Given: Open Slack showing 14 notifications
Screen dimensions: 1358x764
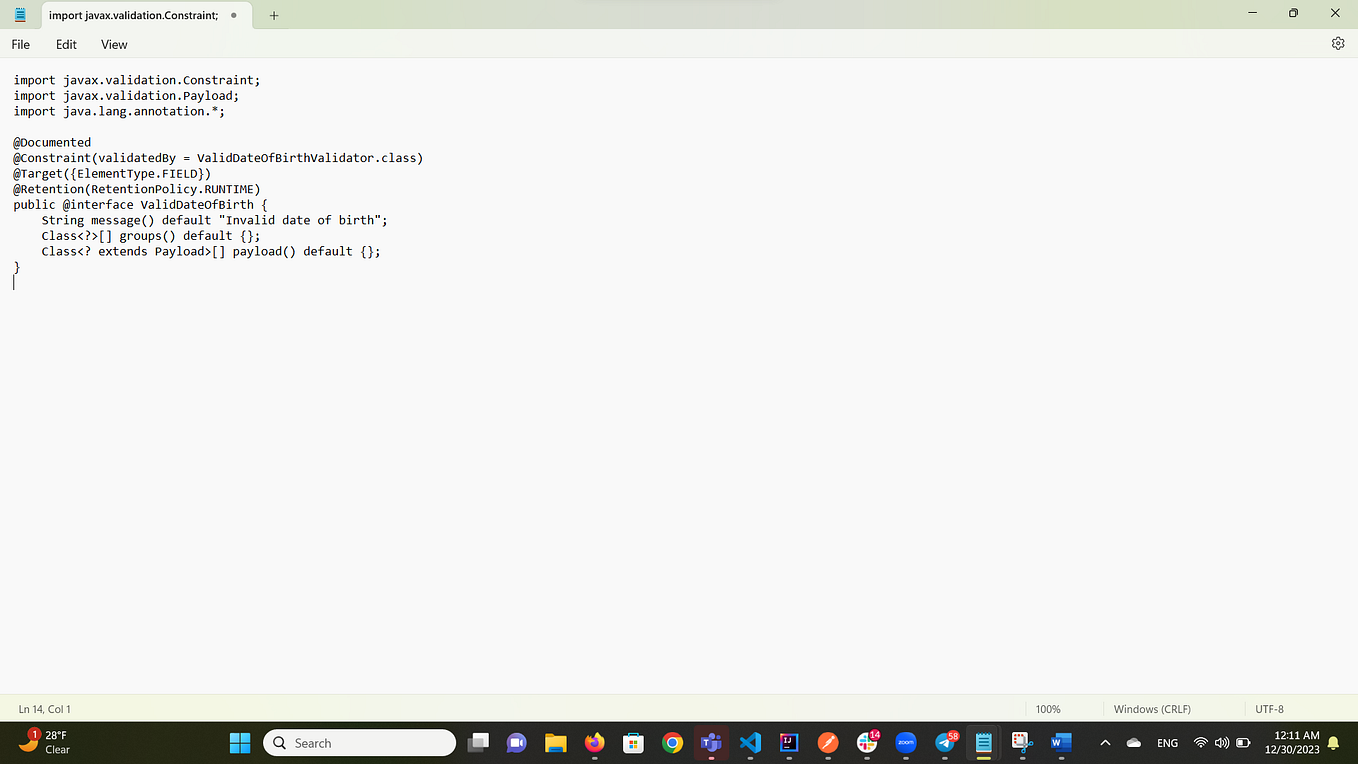Looking at the screenshot, I should pos(866,743).
